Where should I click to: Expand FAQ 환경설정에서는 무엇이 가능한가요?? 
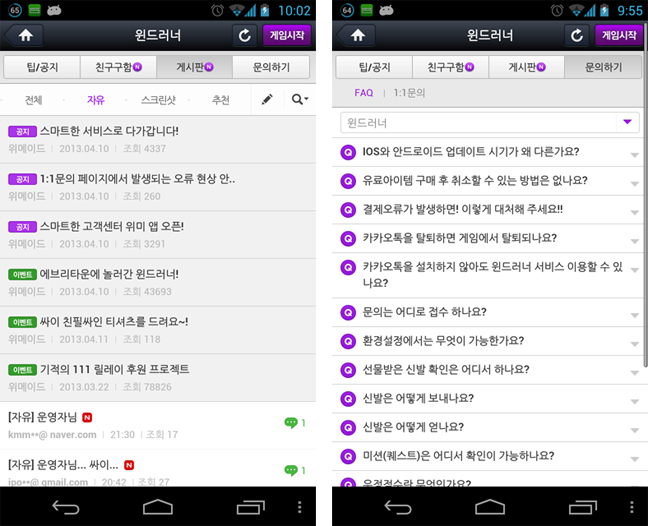click(x=488, y=341)
